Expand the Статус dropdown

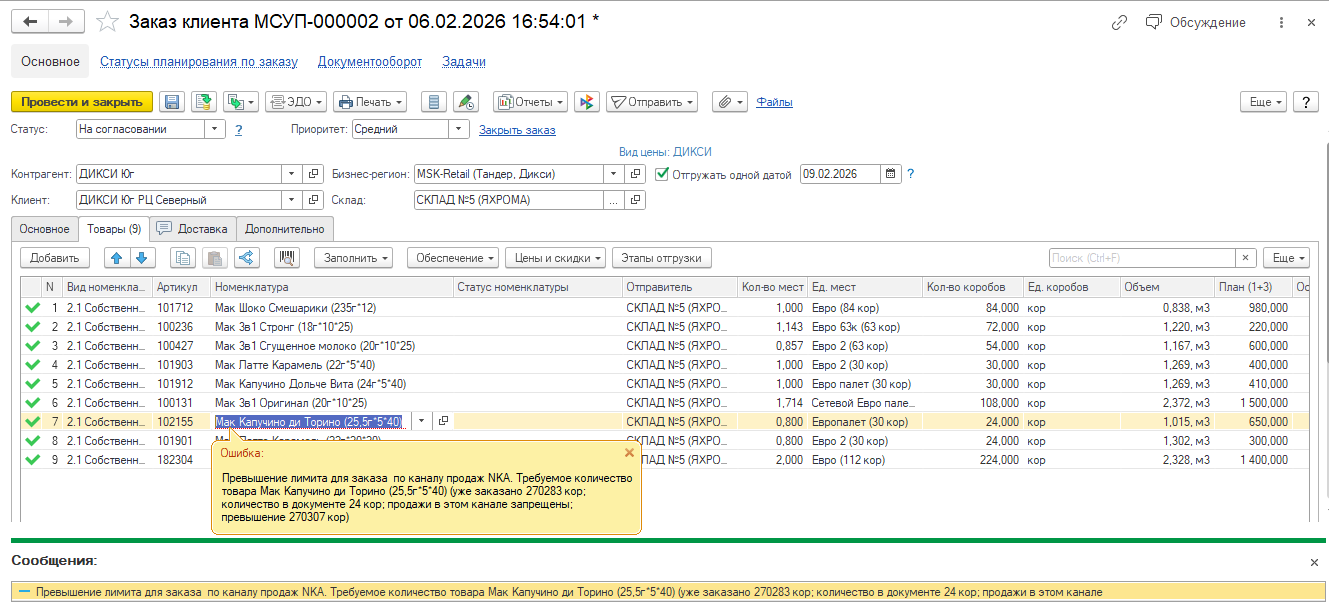pos(215,129)
